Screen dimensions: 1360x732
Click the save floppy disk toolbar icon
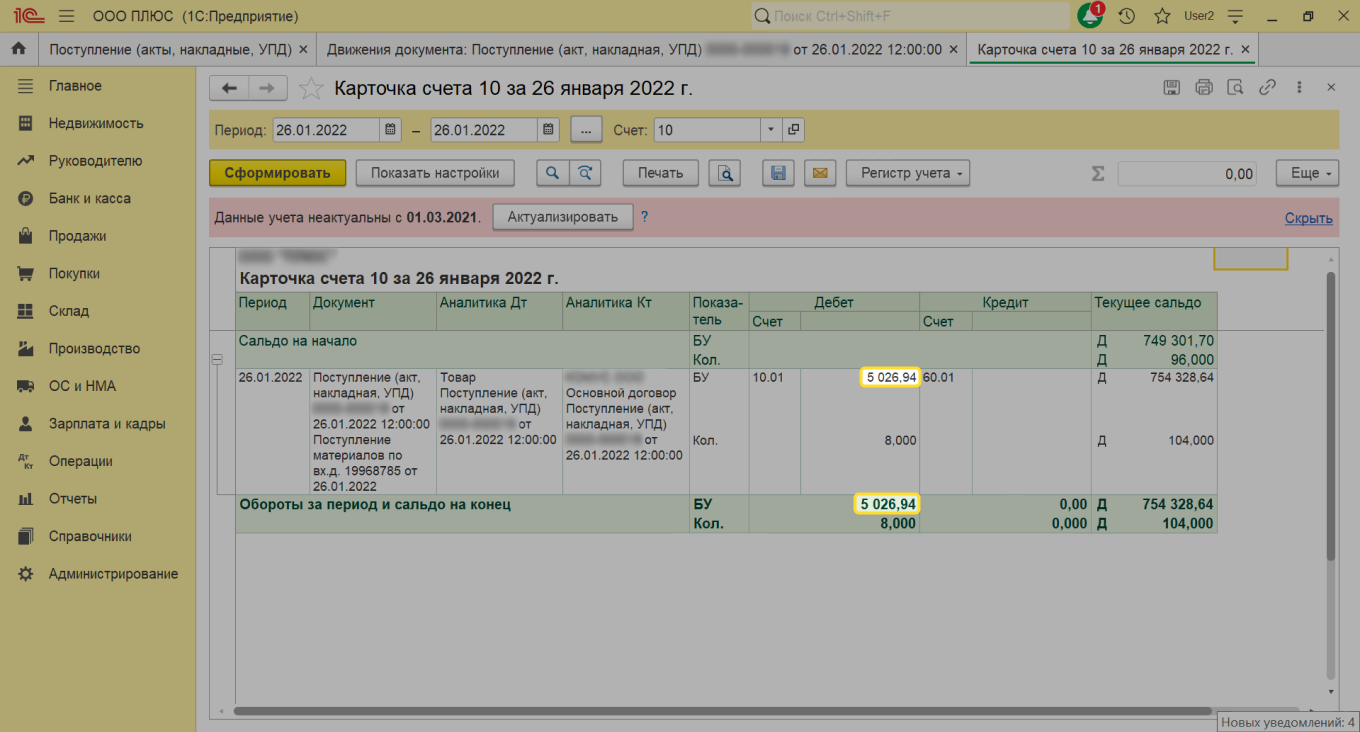point(778,173)
